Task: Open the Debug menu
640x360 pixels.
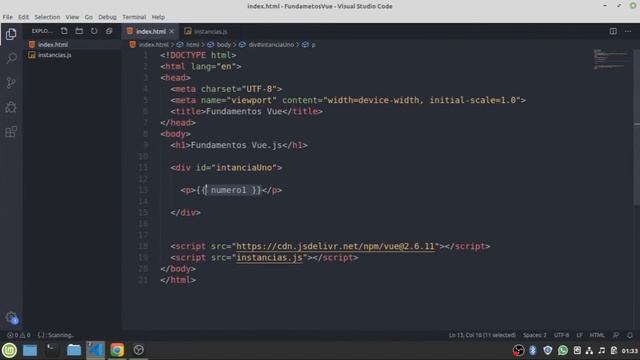Action: pyautogui.click(x=107, y=17)
